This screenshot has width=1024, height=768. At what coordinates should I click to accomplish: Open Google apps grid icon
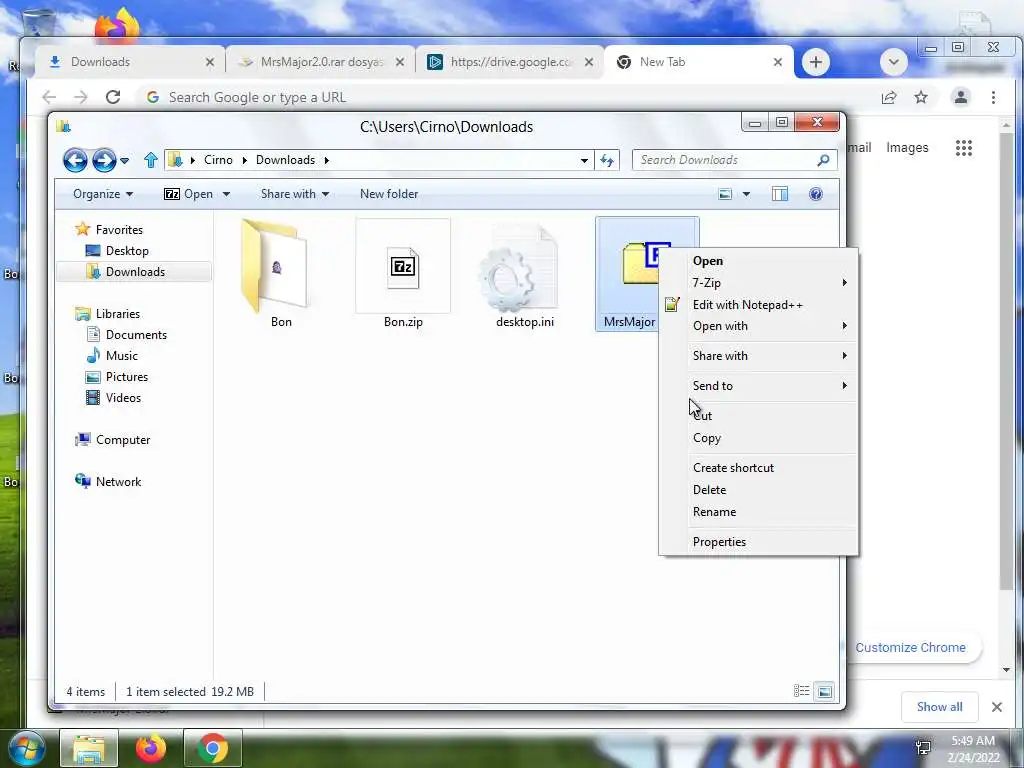[964, 148]
